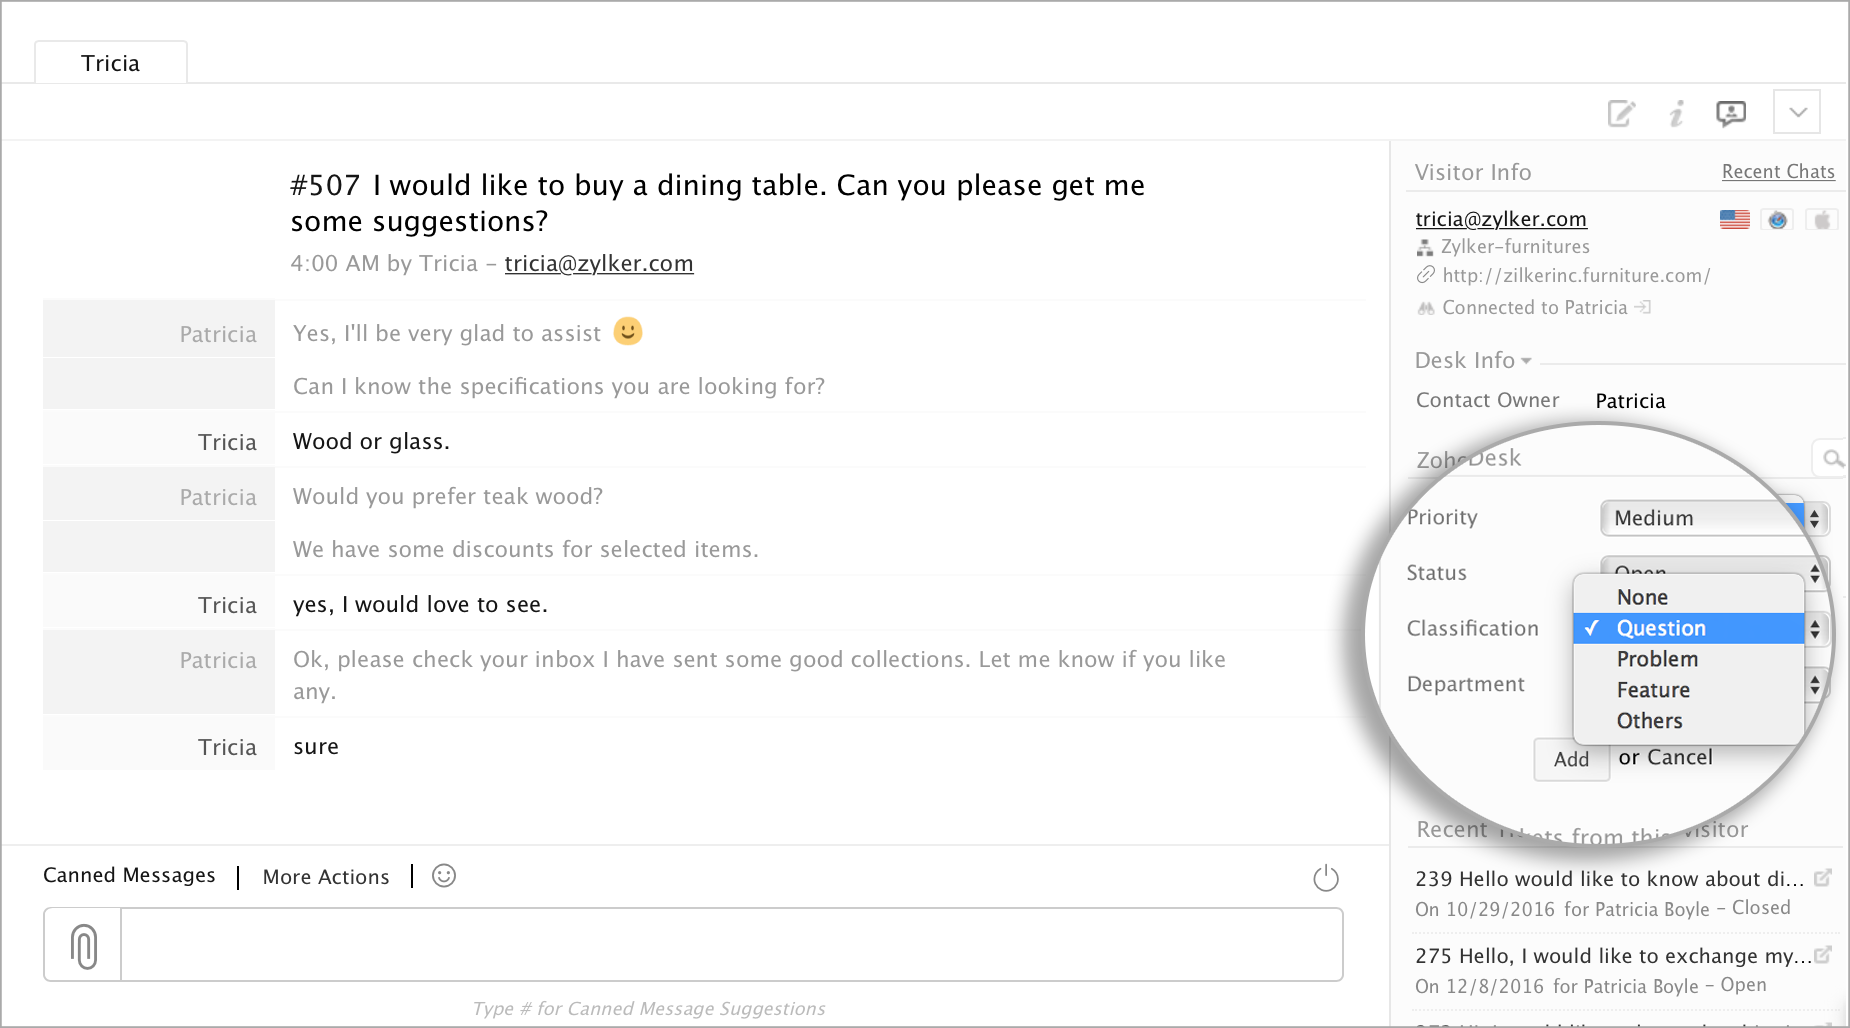Choose Others in classification list
The width and height of the screenshot is (1850, 1028).
[x=1649, y=721]
